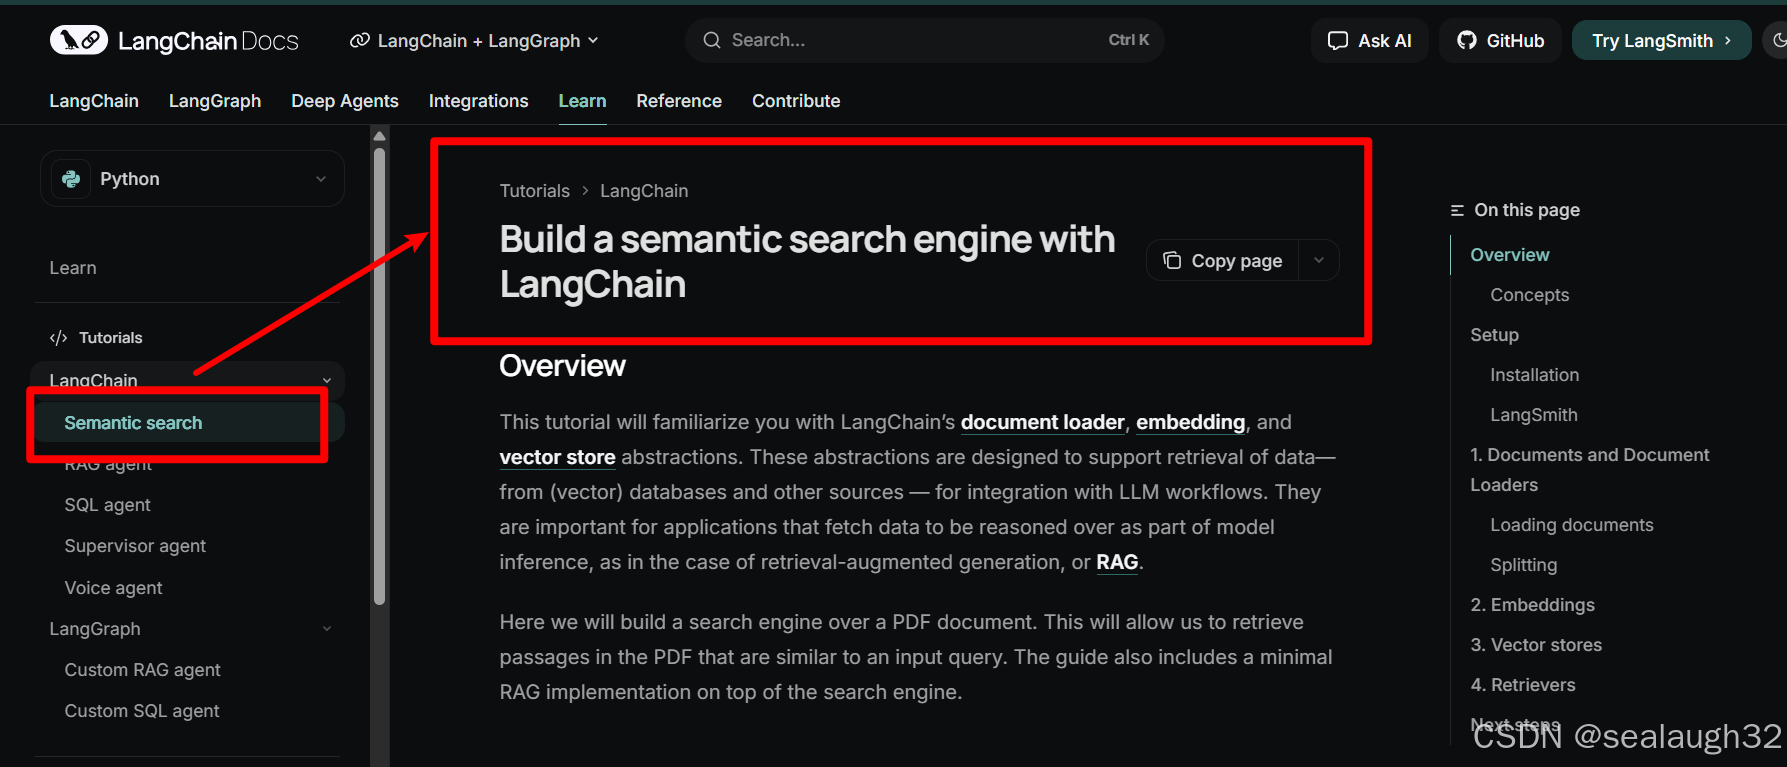
Task: Click the Try LangSmith button
Action: pyautogui.click(x=1662, y=41)
